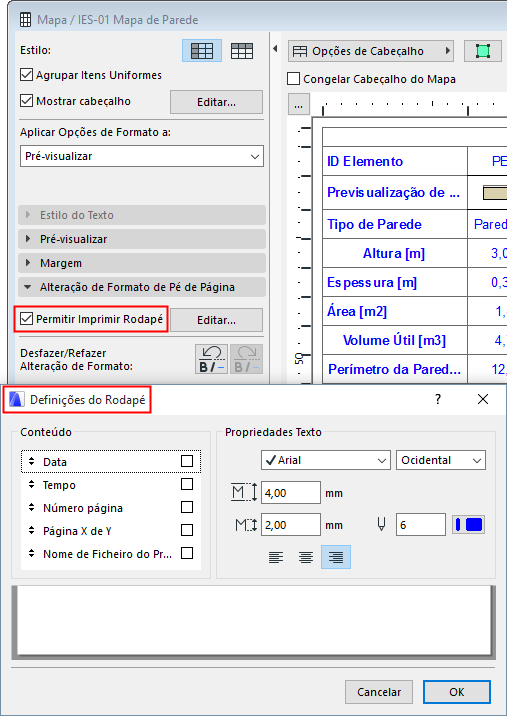Click the 4,00 mm text height field
The width and height of the screenshot is (507, 716).
(x=291, y=493)
